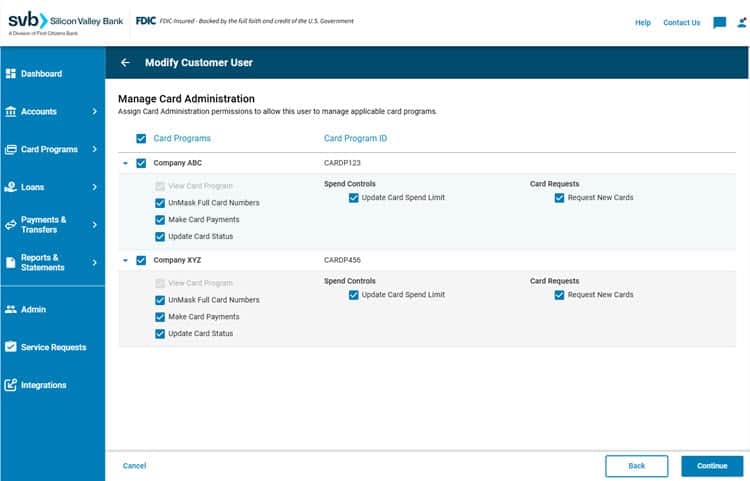This screenshot has height=481, width=750.
Task: Click the SVB Silicon Valley Bank logo
Action: tap(66, 23)
